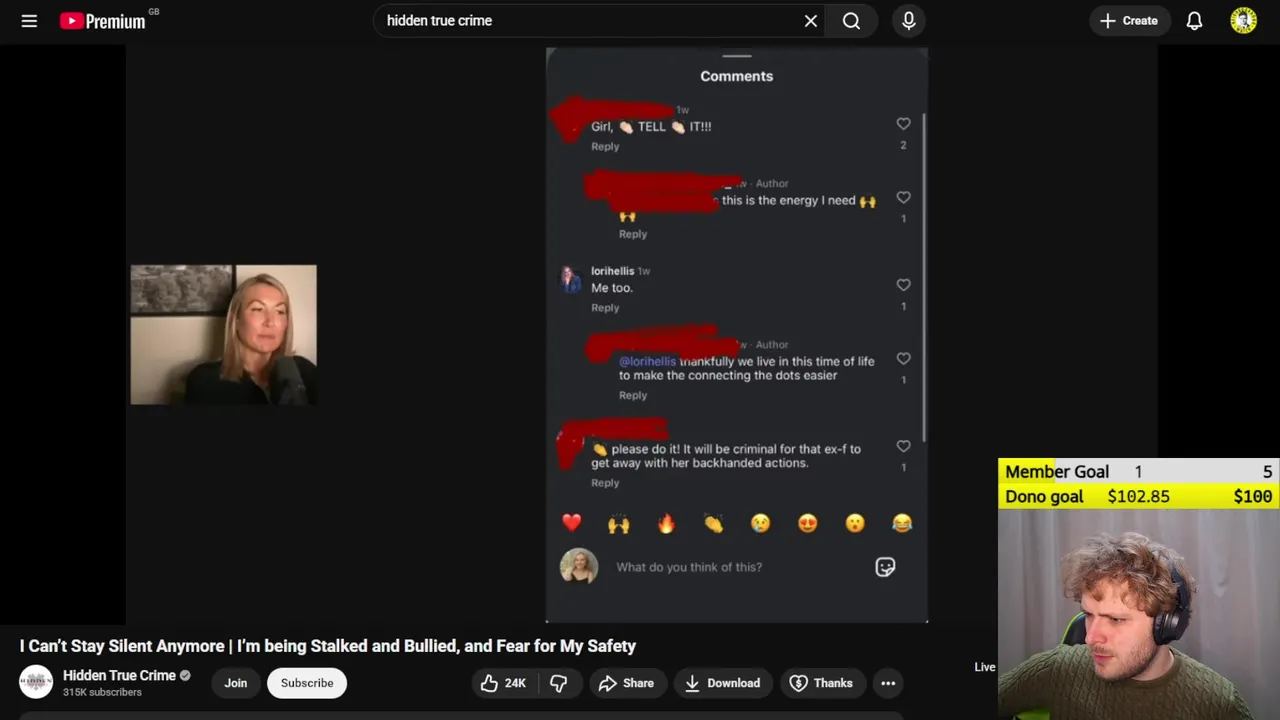Open the Hidden True Crime channel name link
1280x720 pixels.
(x=119, y=675)
